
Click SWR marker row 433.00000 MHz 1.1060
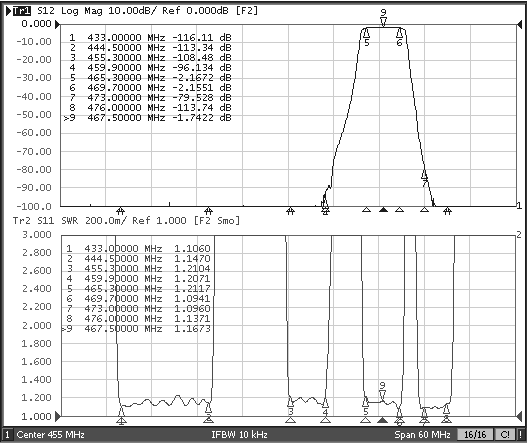138,248
